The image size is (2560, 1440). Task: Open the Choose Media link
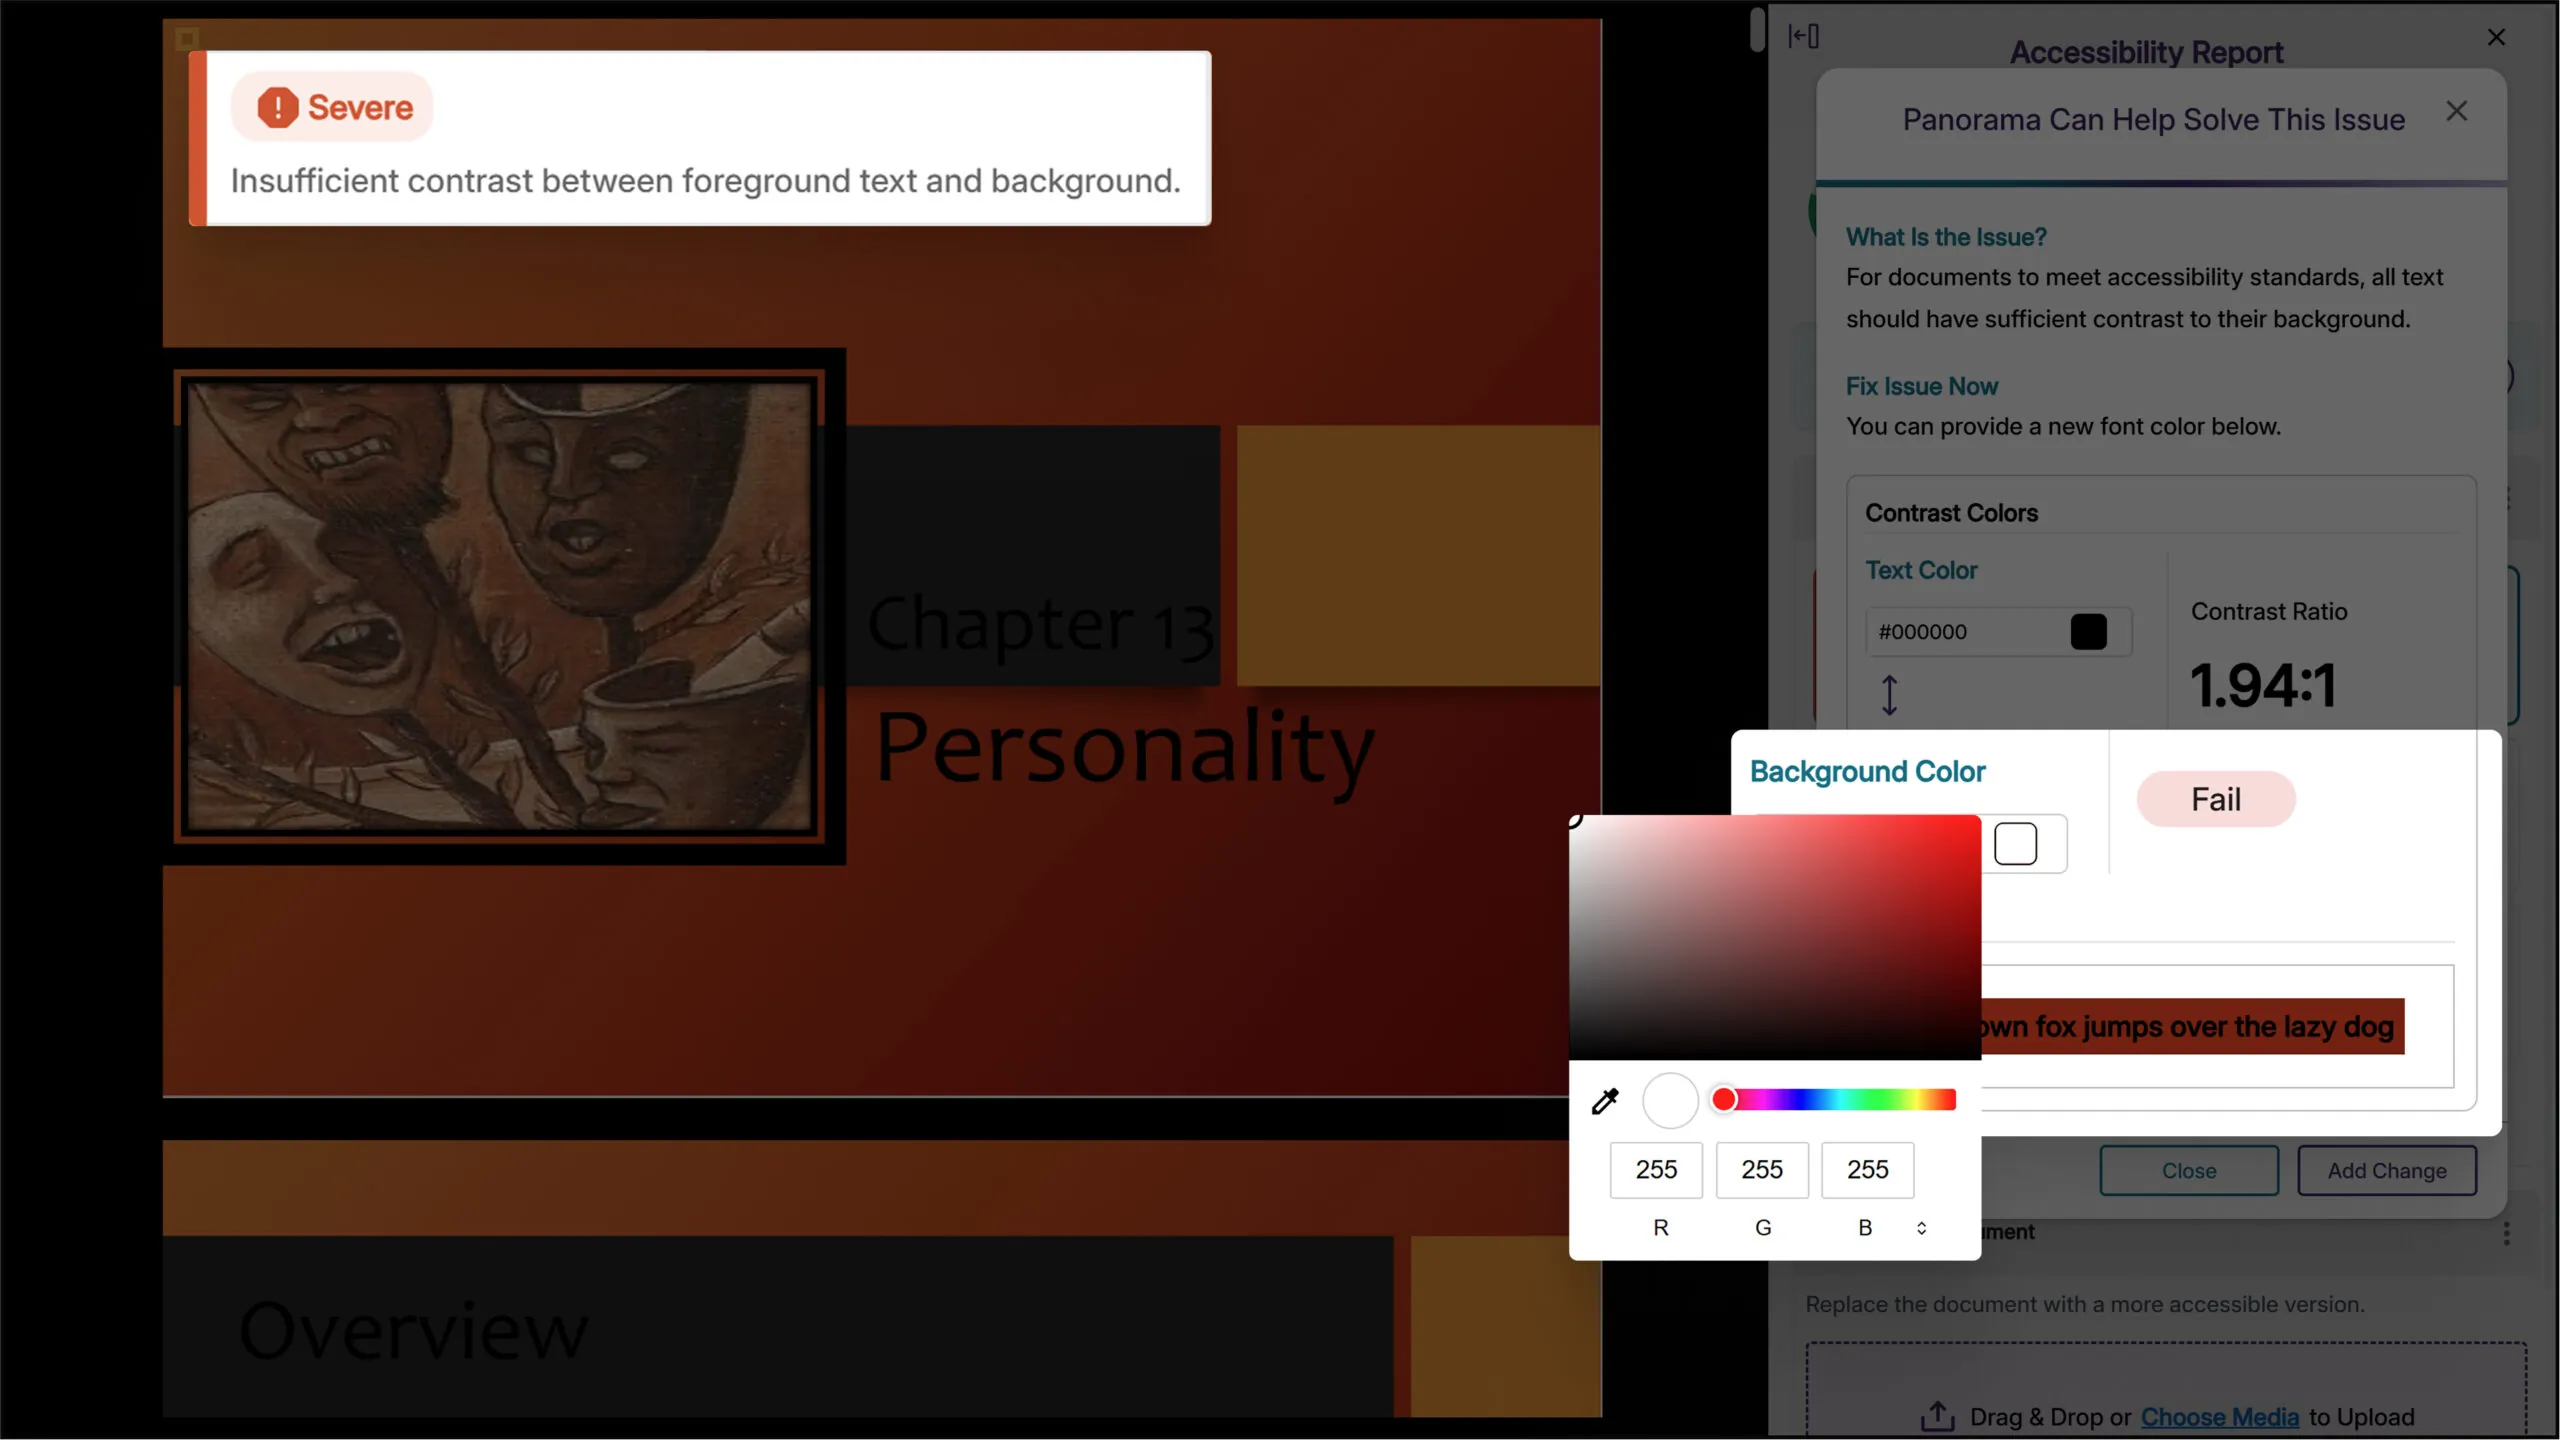pyautogui.click(x=2219, y=1417)
